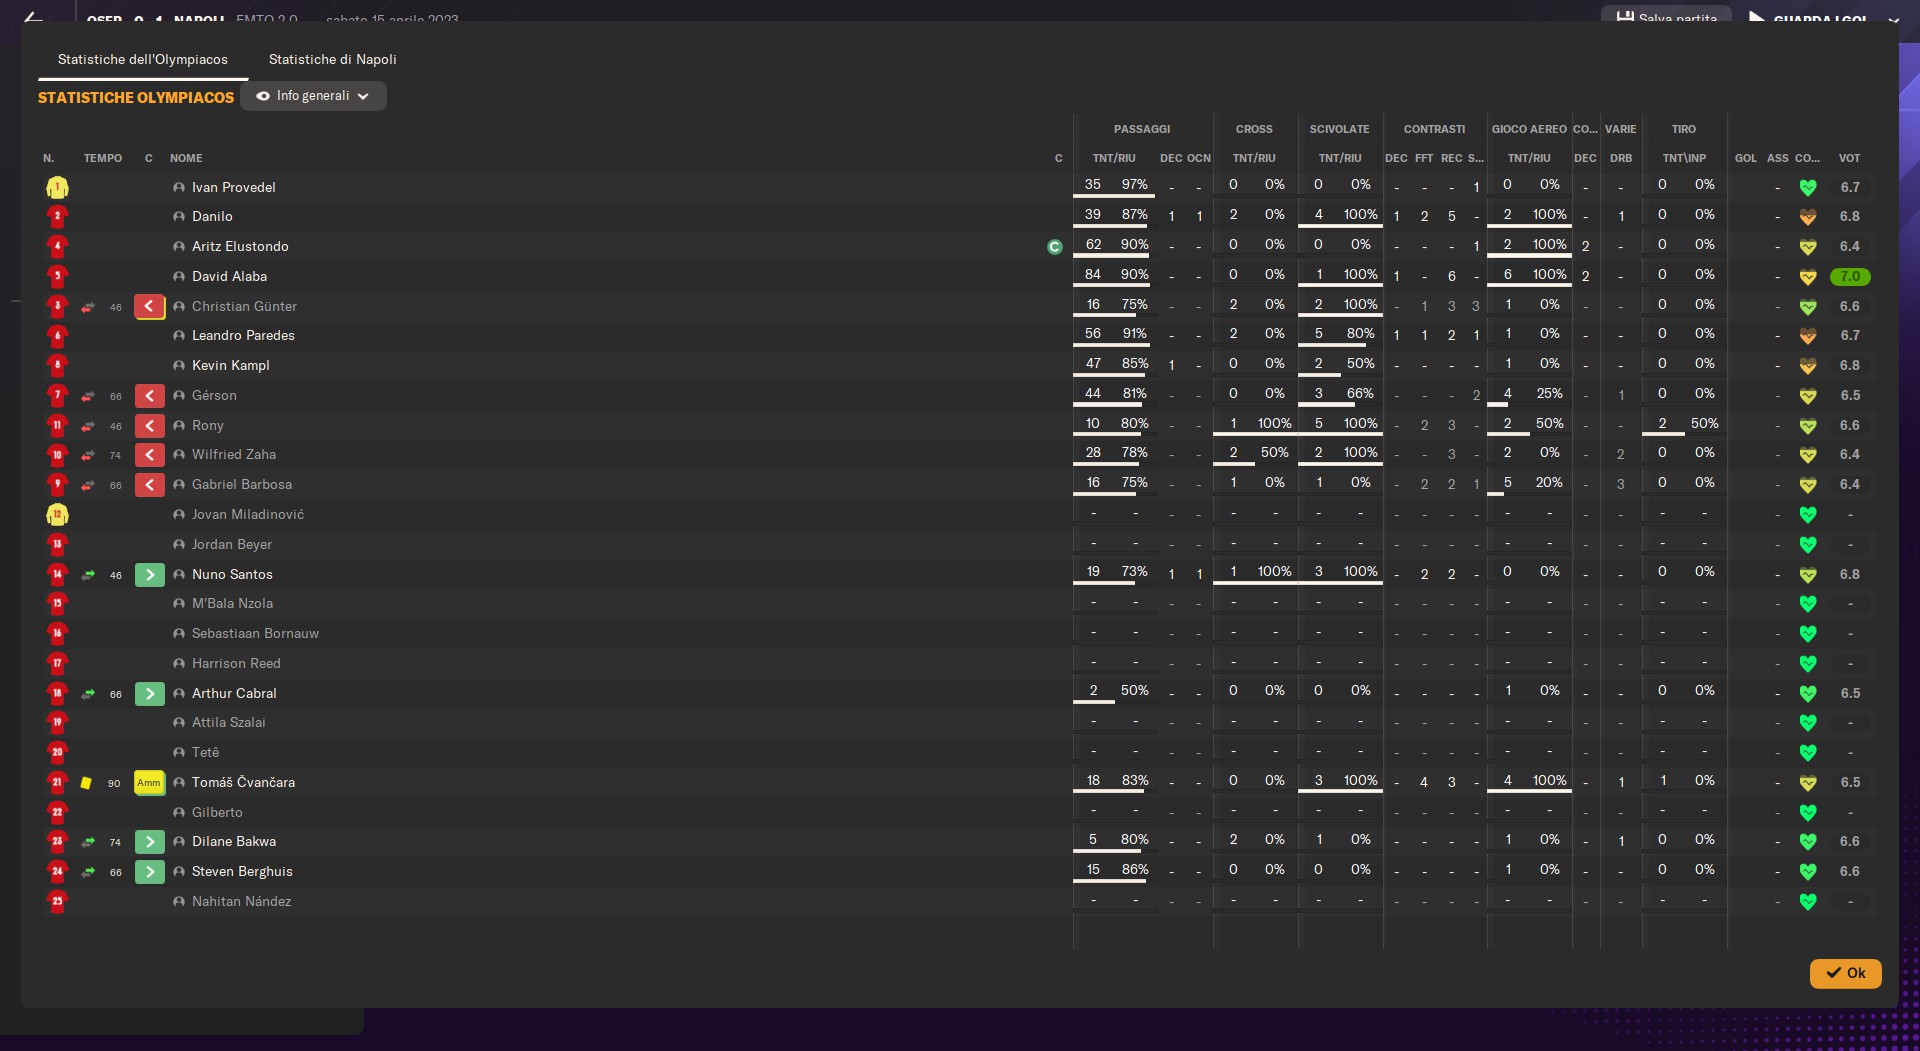
Task: Click David Alaba's green 7.0 rating badge
Action: point(1850,276)
